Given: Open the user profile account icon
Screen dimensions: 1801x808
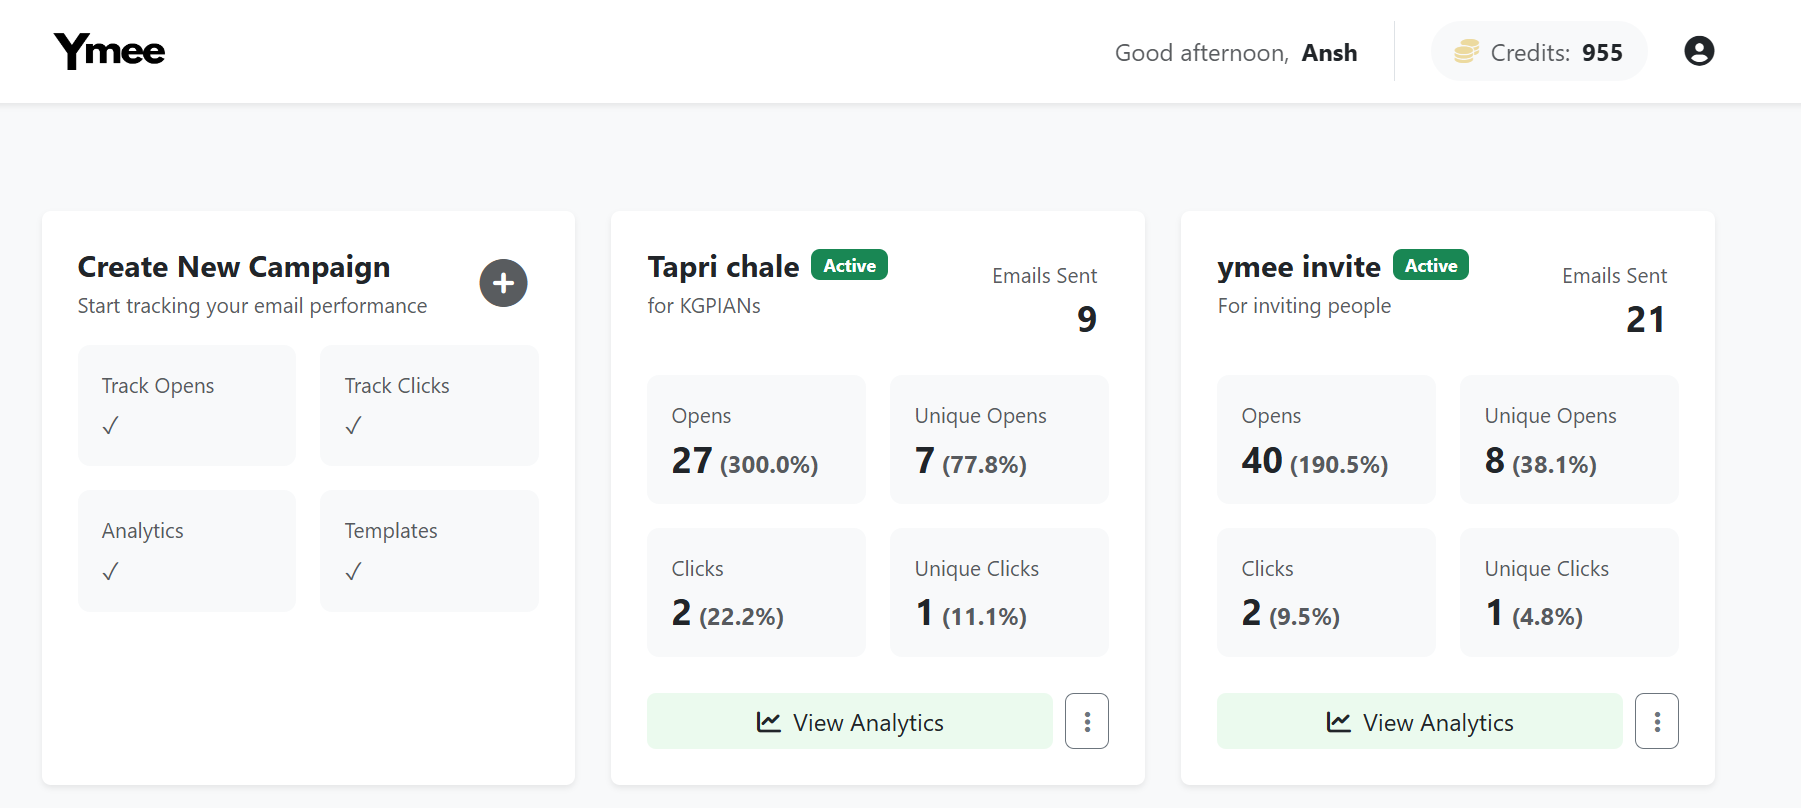Looking at the screenshot, I should click(1699, 51).
